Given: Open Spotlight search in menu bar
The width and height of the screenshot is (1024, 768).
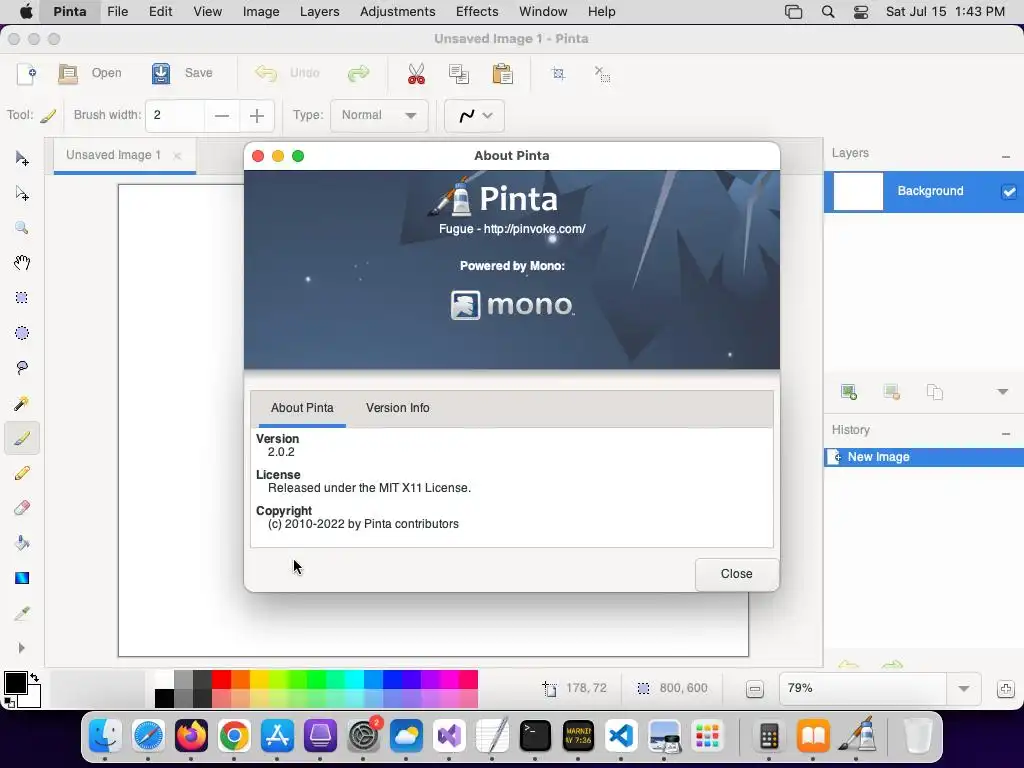Looking at the screenshot, I should point(827,12).
